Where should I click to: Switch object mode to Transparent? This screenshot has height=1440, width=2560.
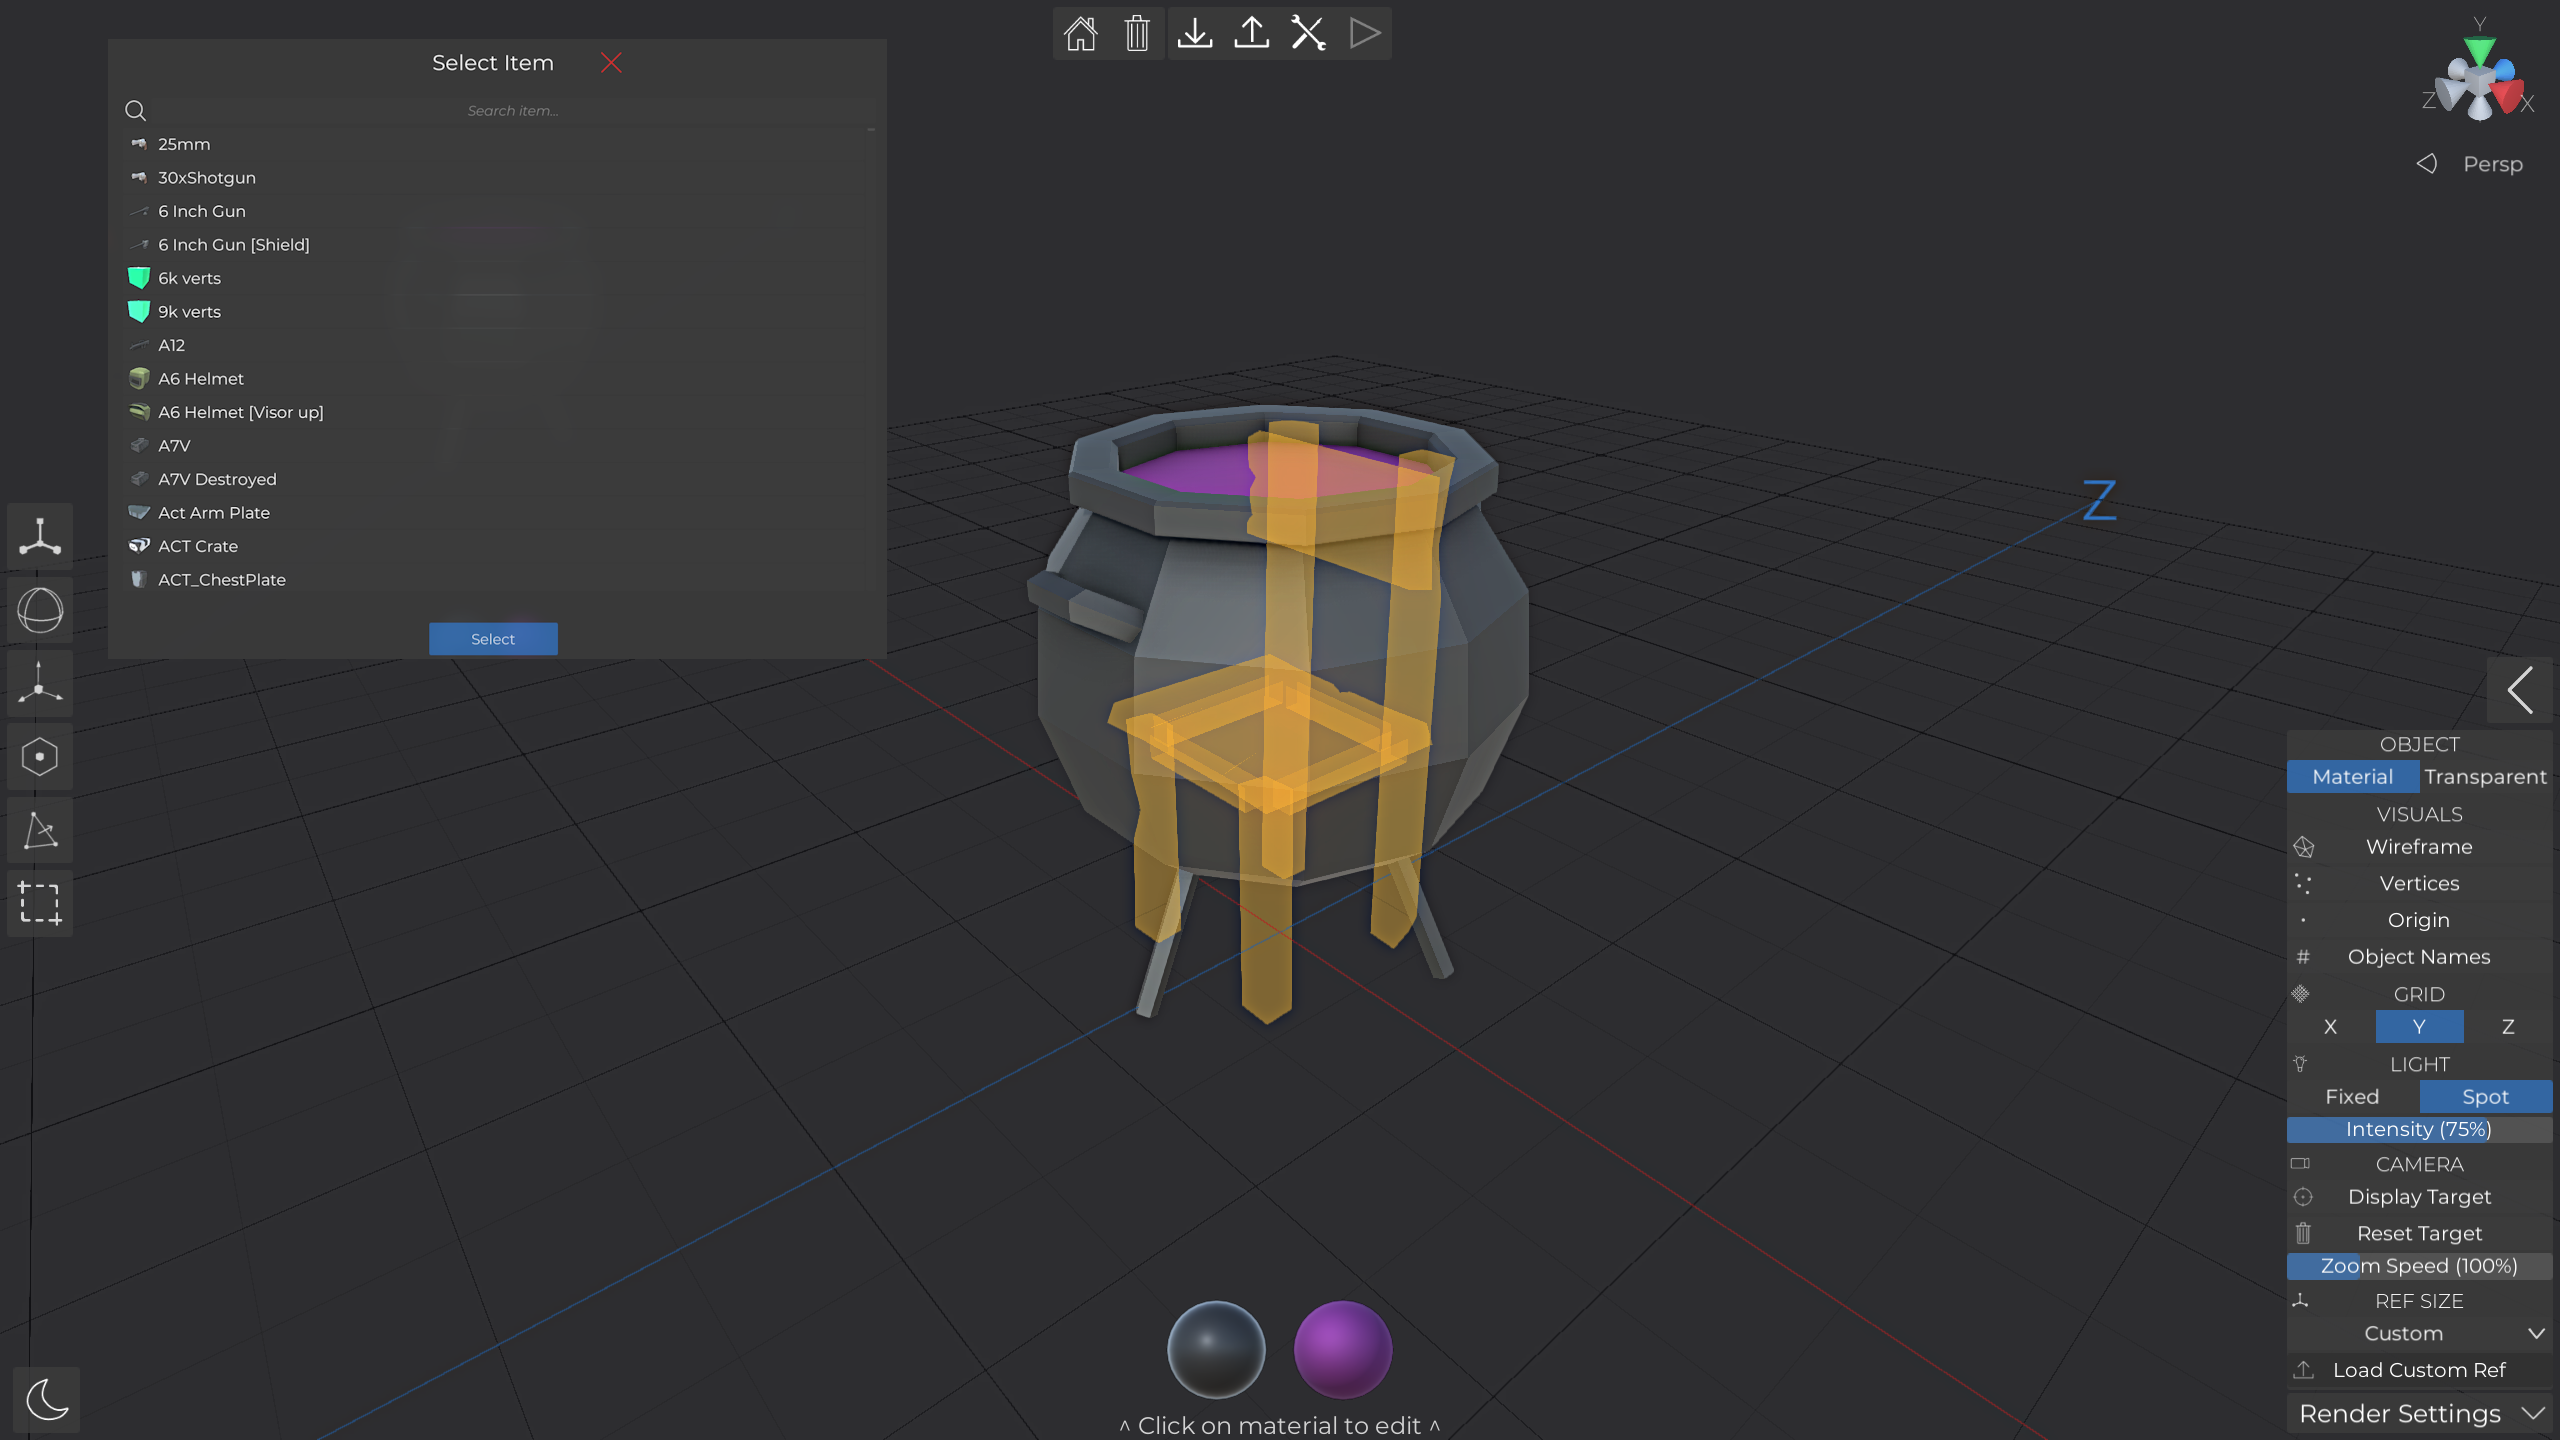click(2484, 777)
